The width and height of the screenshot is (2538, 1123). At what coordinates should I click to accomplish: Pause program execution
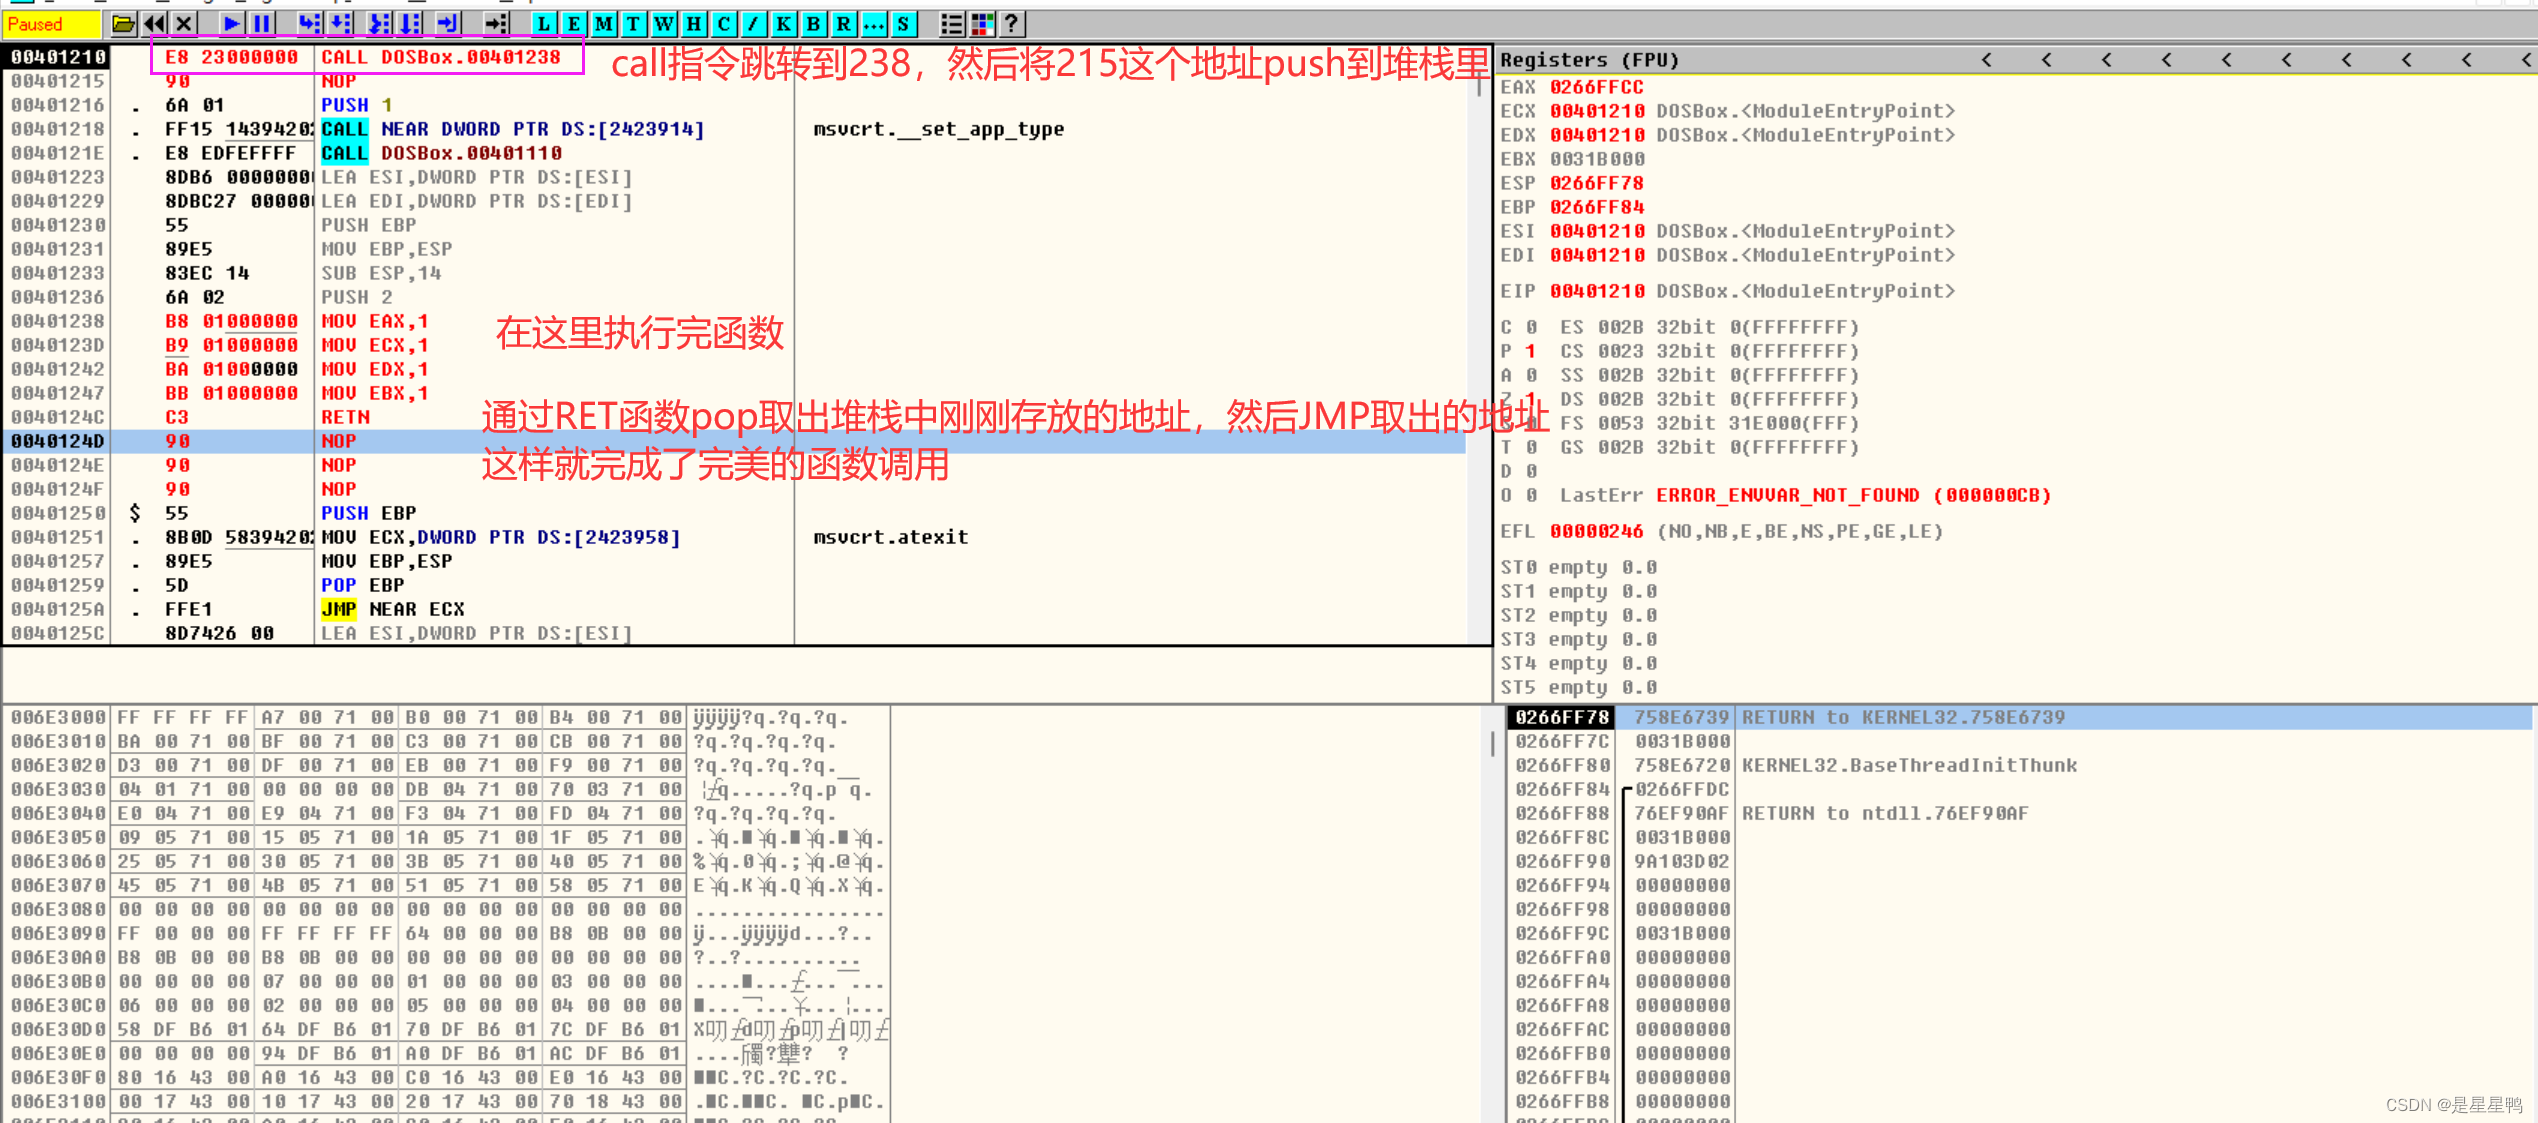click(x=262, y=23)
